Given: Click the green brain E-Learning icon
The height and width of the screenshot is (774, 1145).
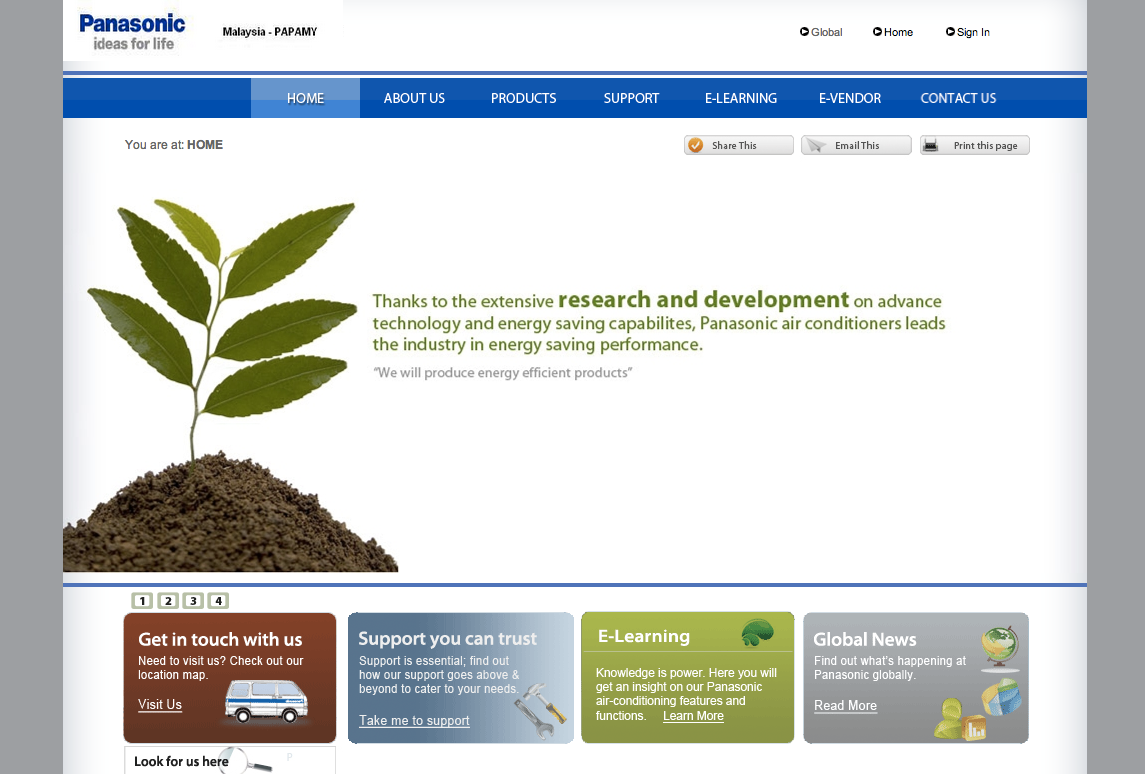Looking at the screenshot, I should [758, 633].
